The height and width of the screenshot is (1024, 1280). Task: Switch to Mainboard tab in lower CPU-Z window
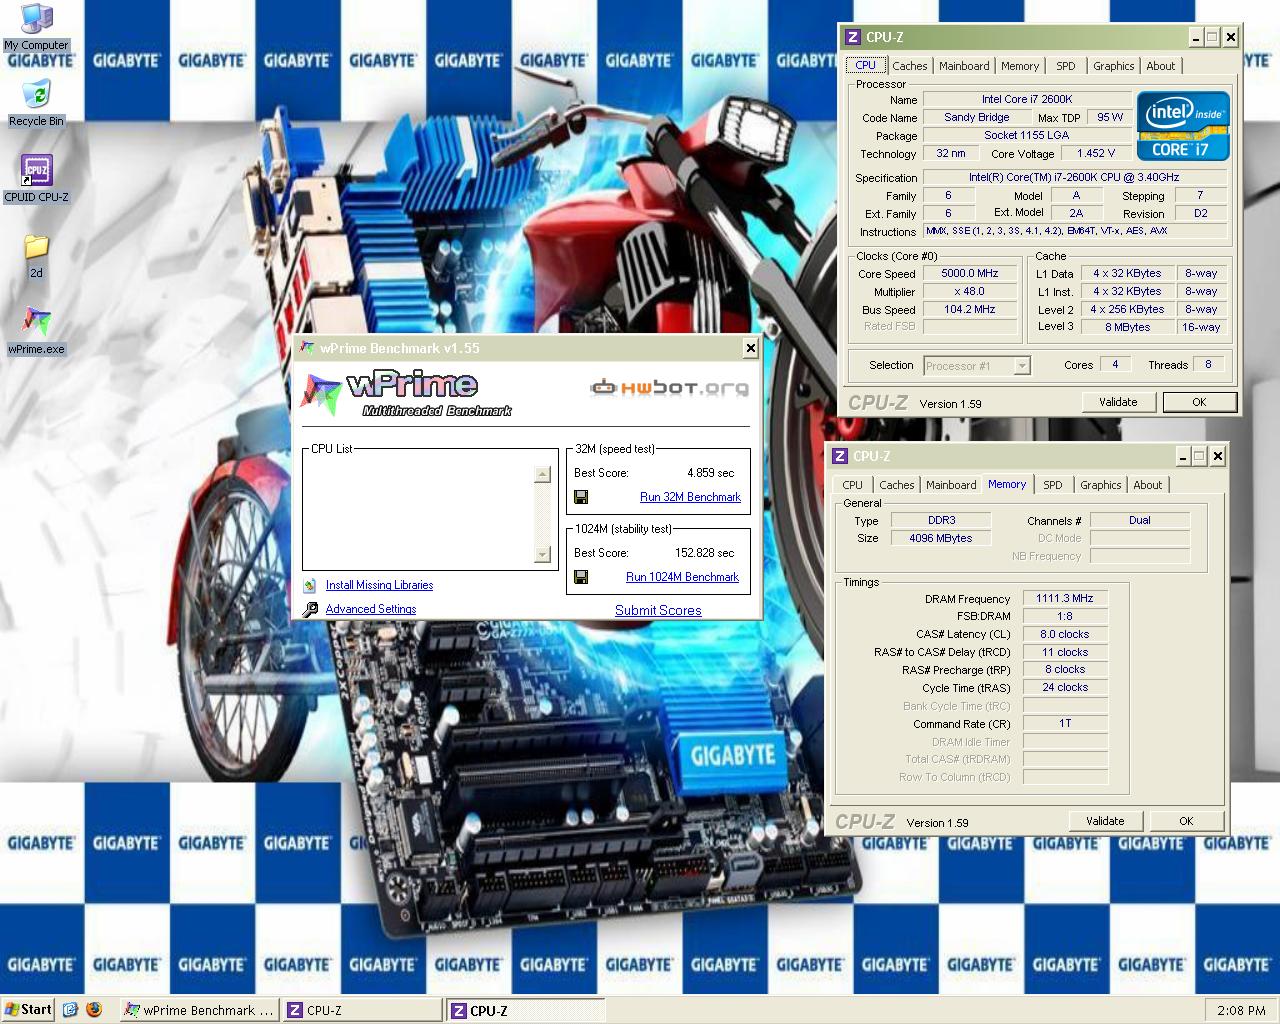pyautogui.click(x=951, y=485)
